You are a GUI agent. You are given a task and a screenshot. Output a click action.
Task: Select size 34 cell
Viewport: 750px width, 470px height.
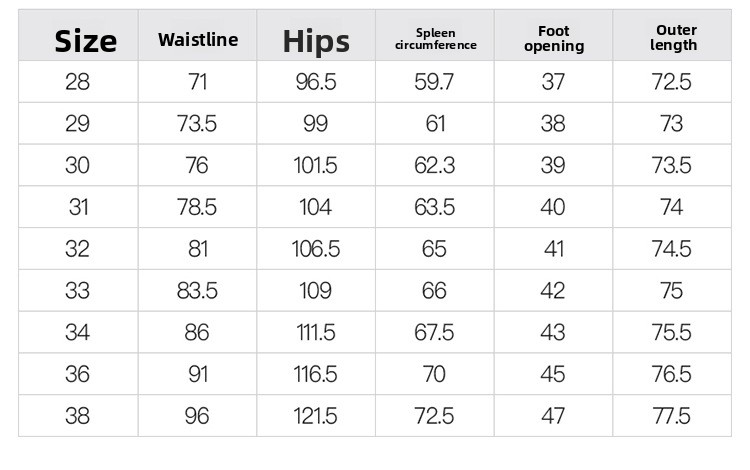(x=77, y=332)
